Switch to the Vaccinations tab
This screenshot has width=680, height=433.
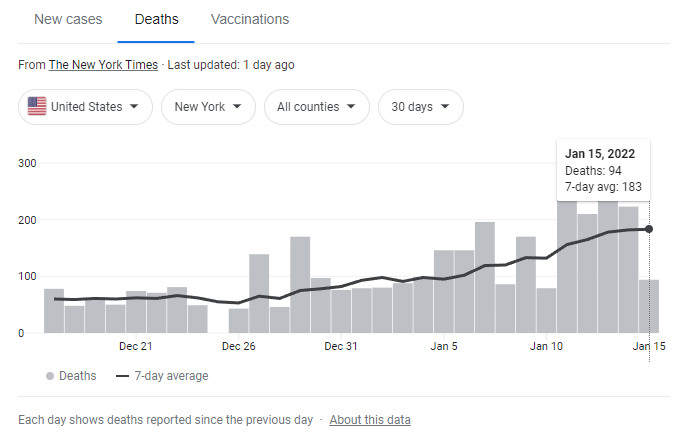[x=250, y=20]
